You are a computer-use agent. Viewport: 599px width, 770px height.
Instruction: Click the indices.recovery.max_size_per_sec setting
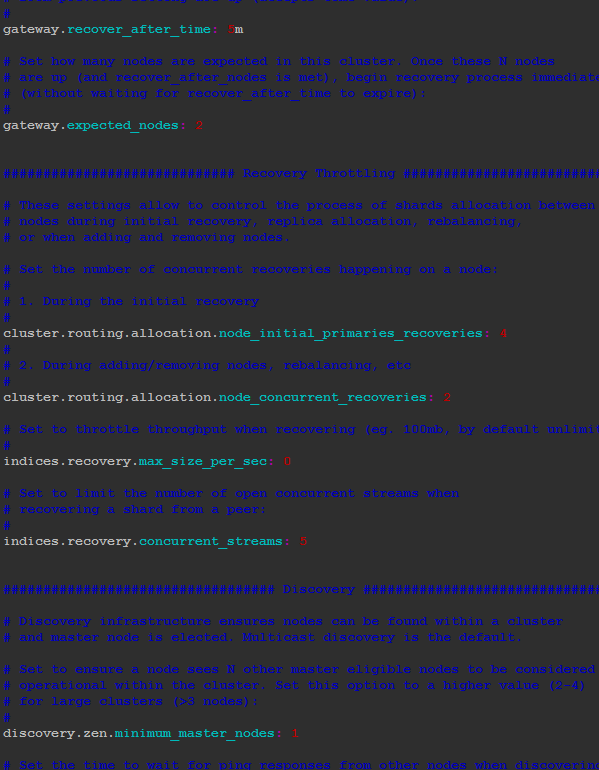click(135, 462)
